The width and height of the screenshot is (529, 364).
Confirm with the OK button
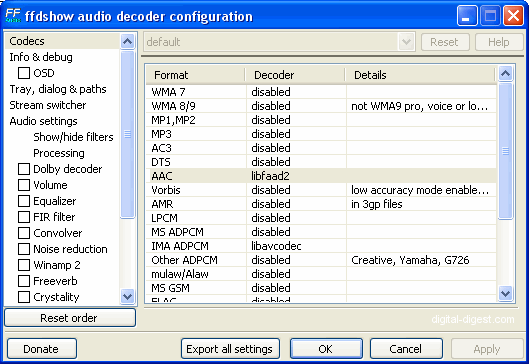click(326, 349)
